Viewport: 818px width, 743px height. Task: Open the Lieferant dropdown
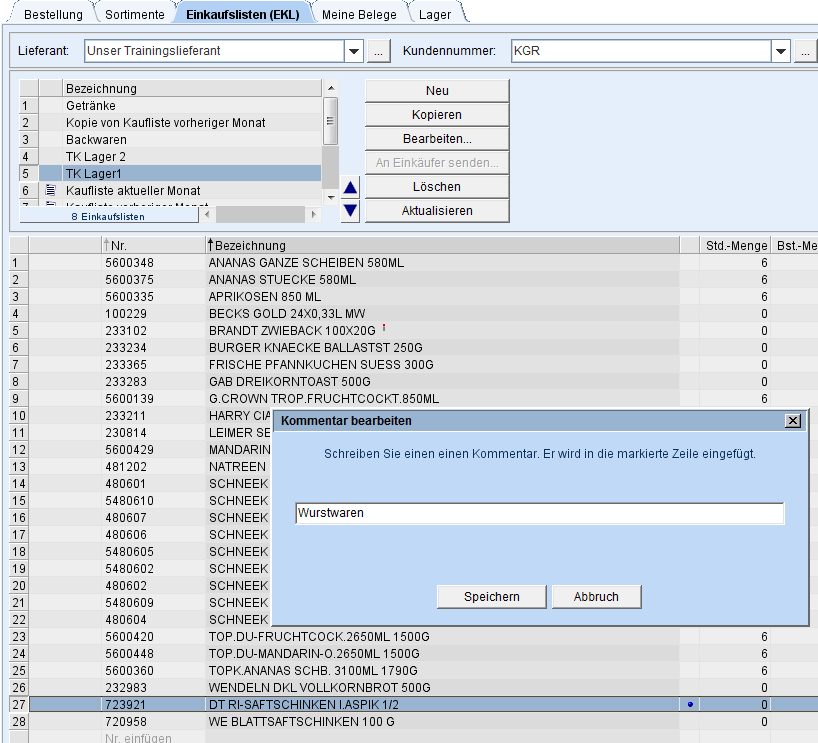click(x=354, y=50)
